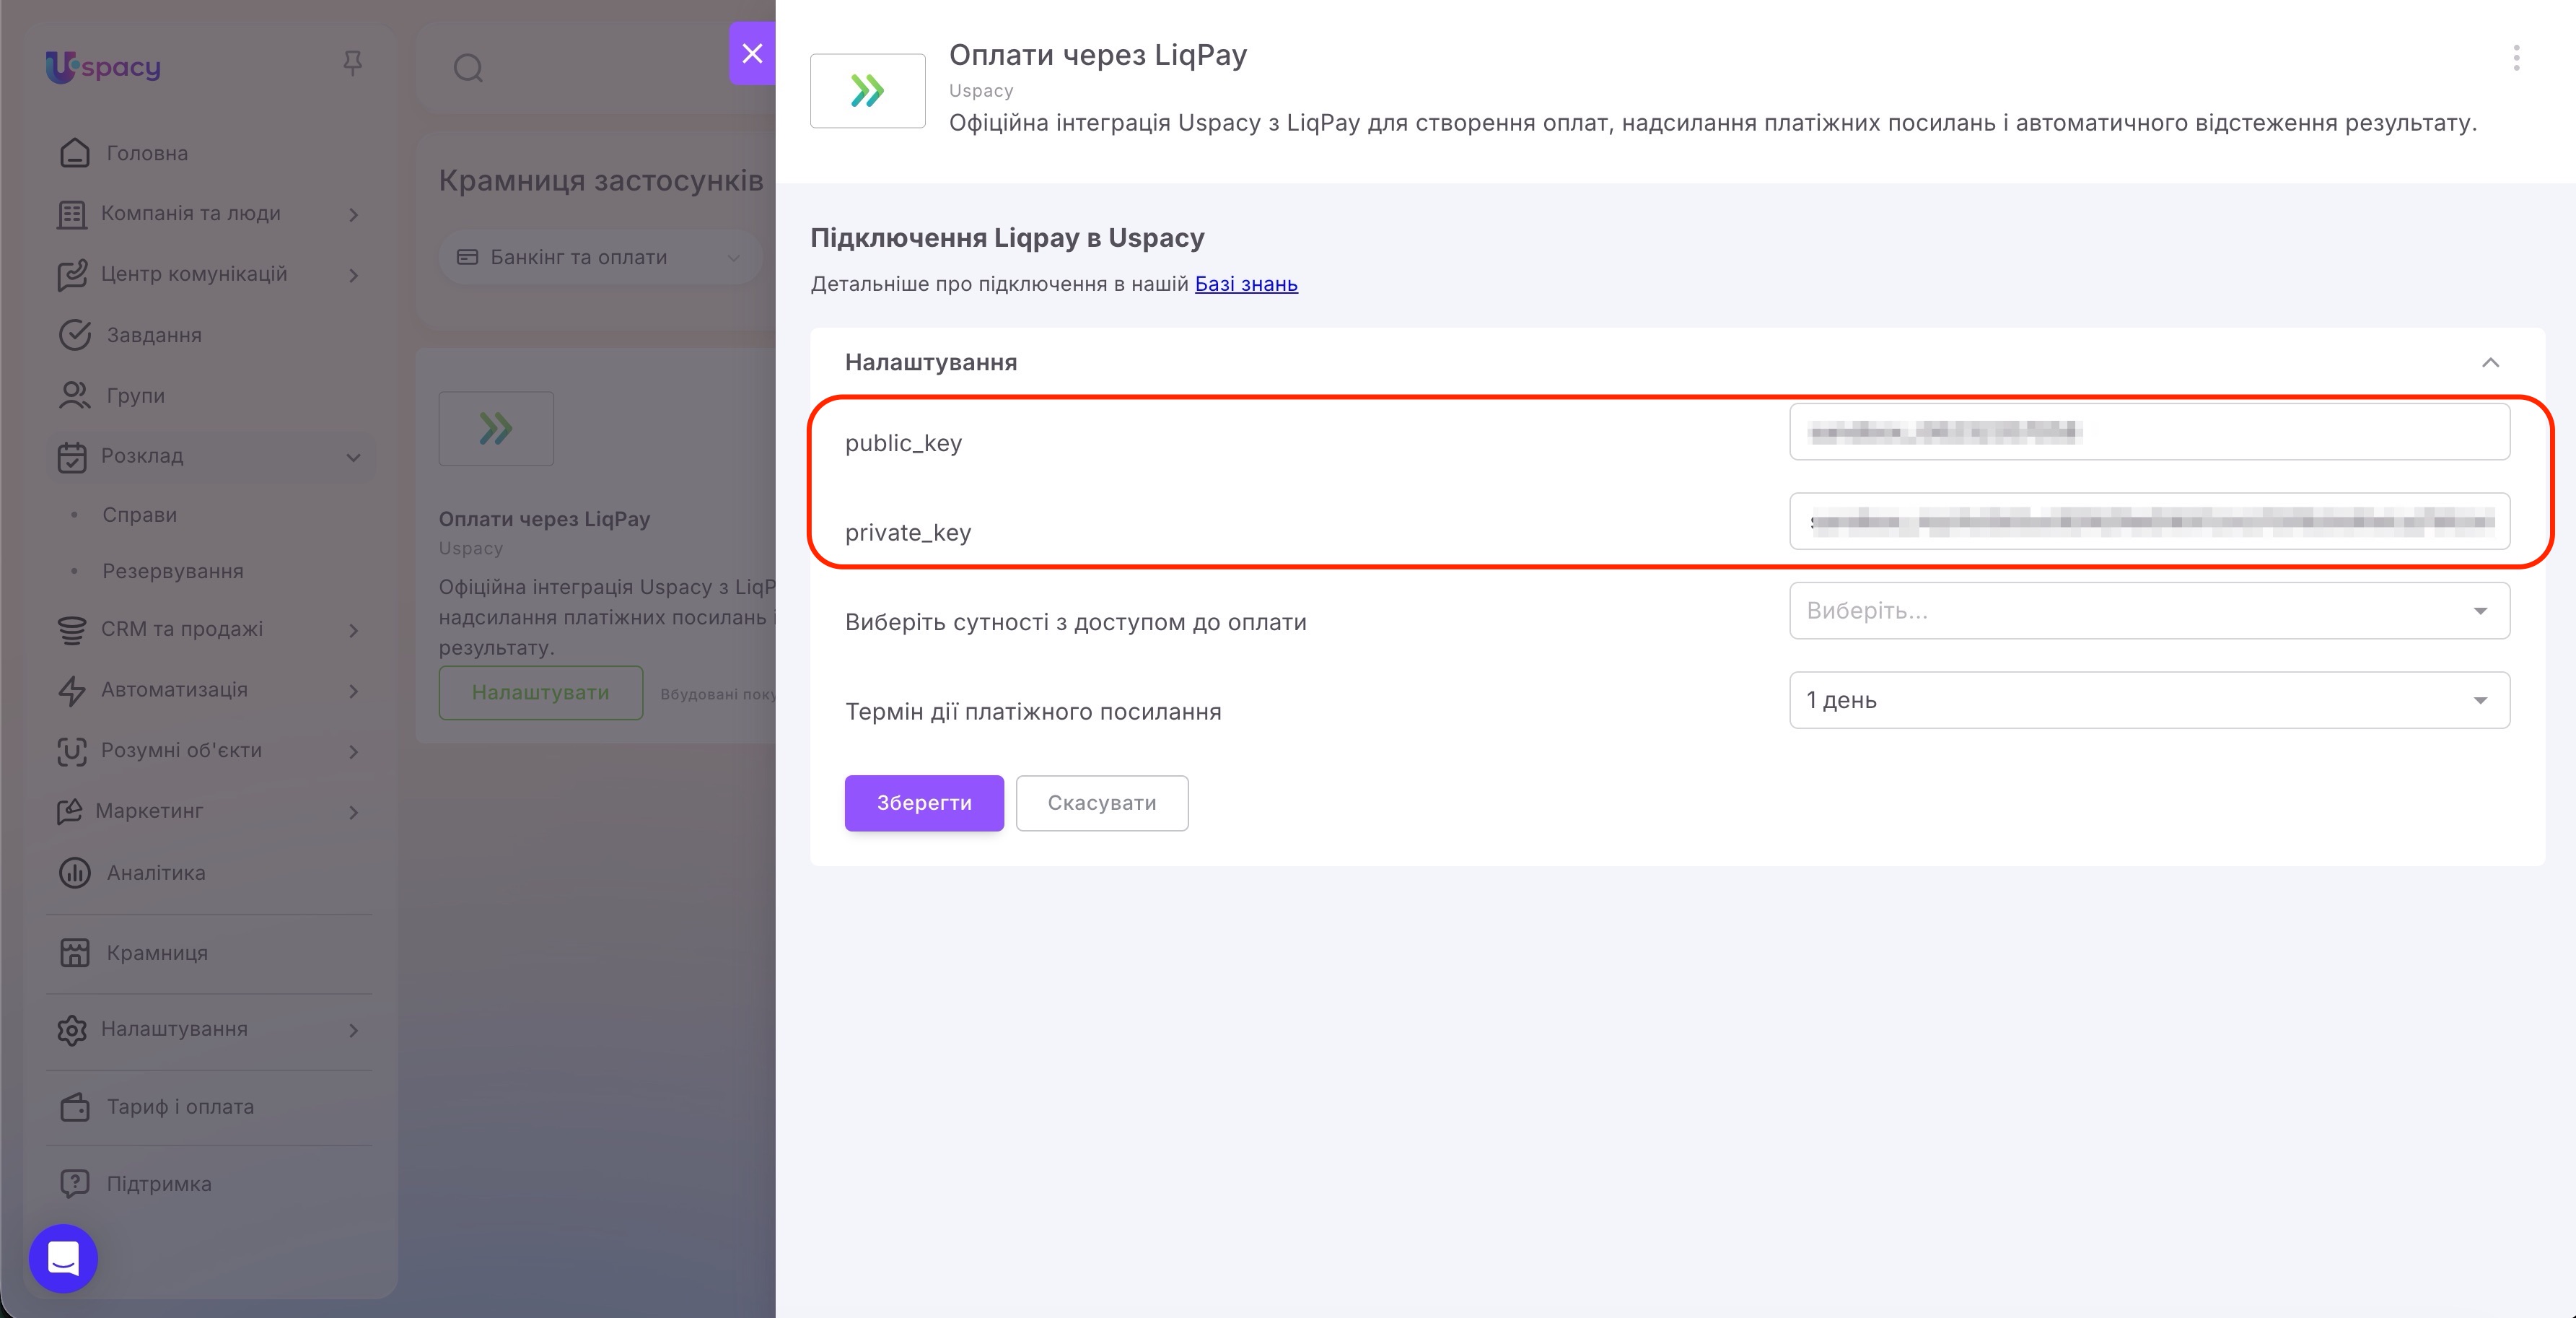Open the CRM та продажі menu item
2576x1318 pixels.
[182, 629]
